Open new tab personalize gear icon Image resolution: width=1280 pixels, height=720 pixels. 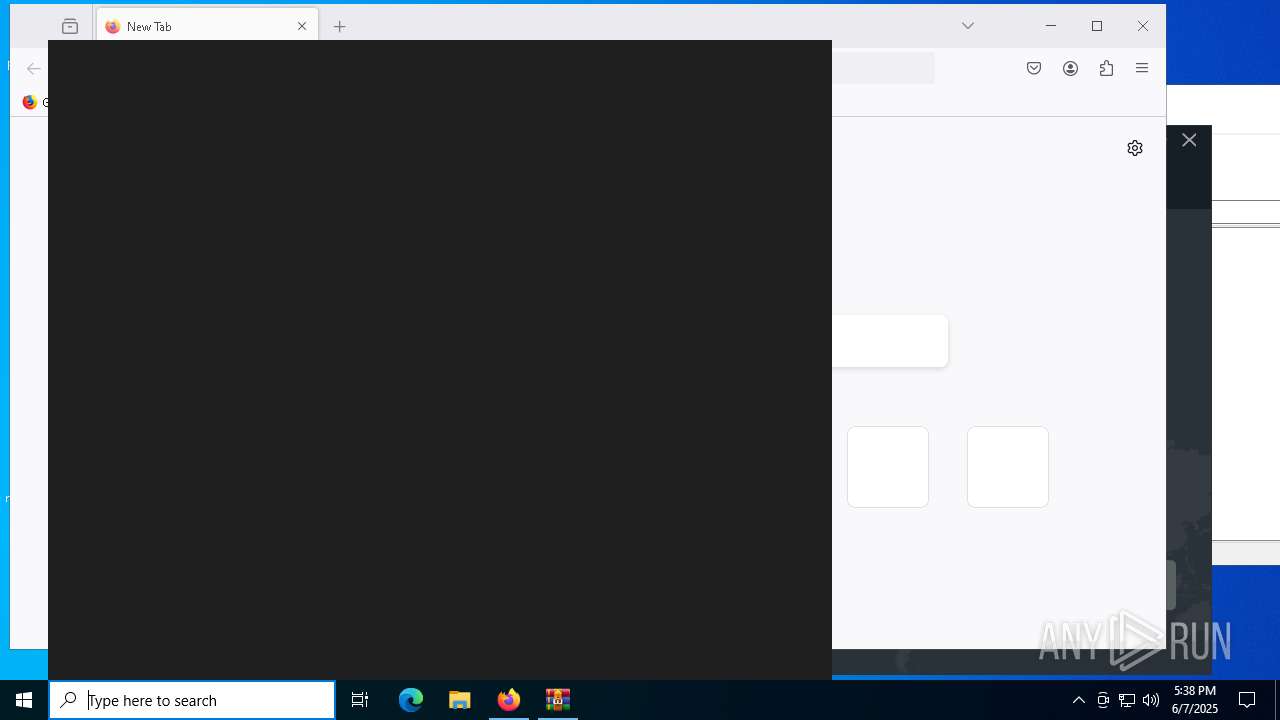coord(1135,148)
